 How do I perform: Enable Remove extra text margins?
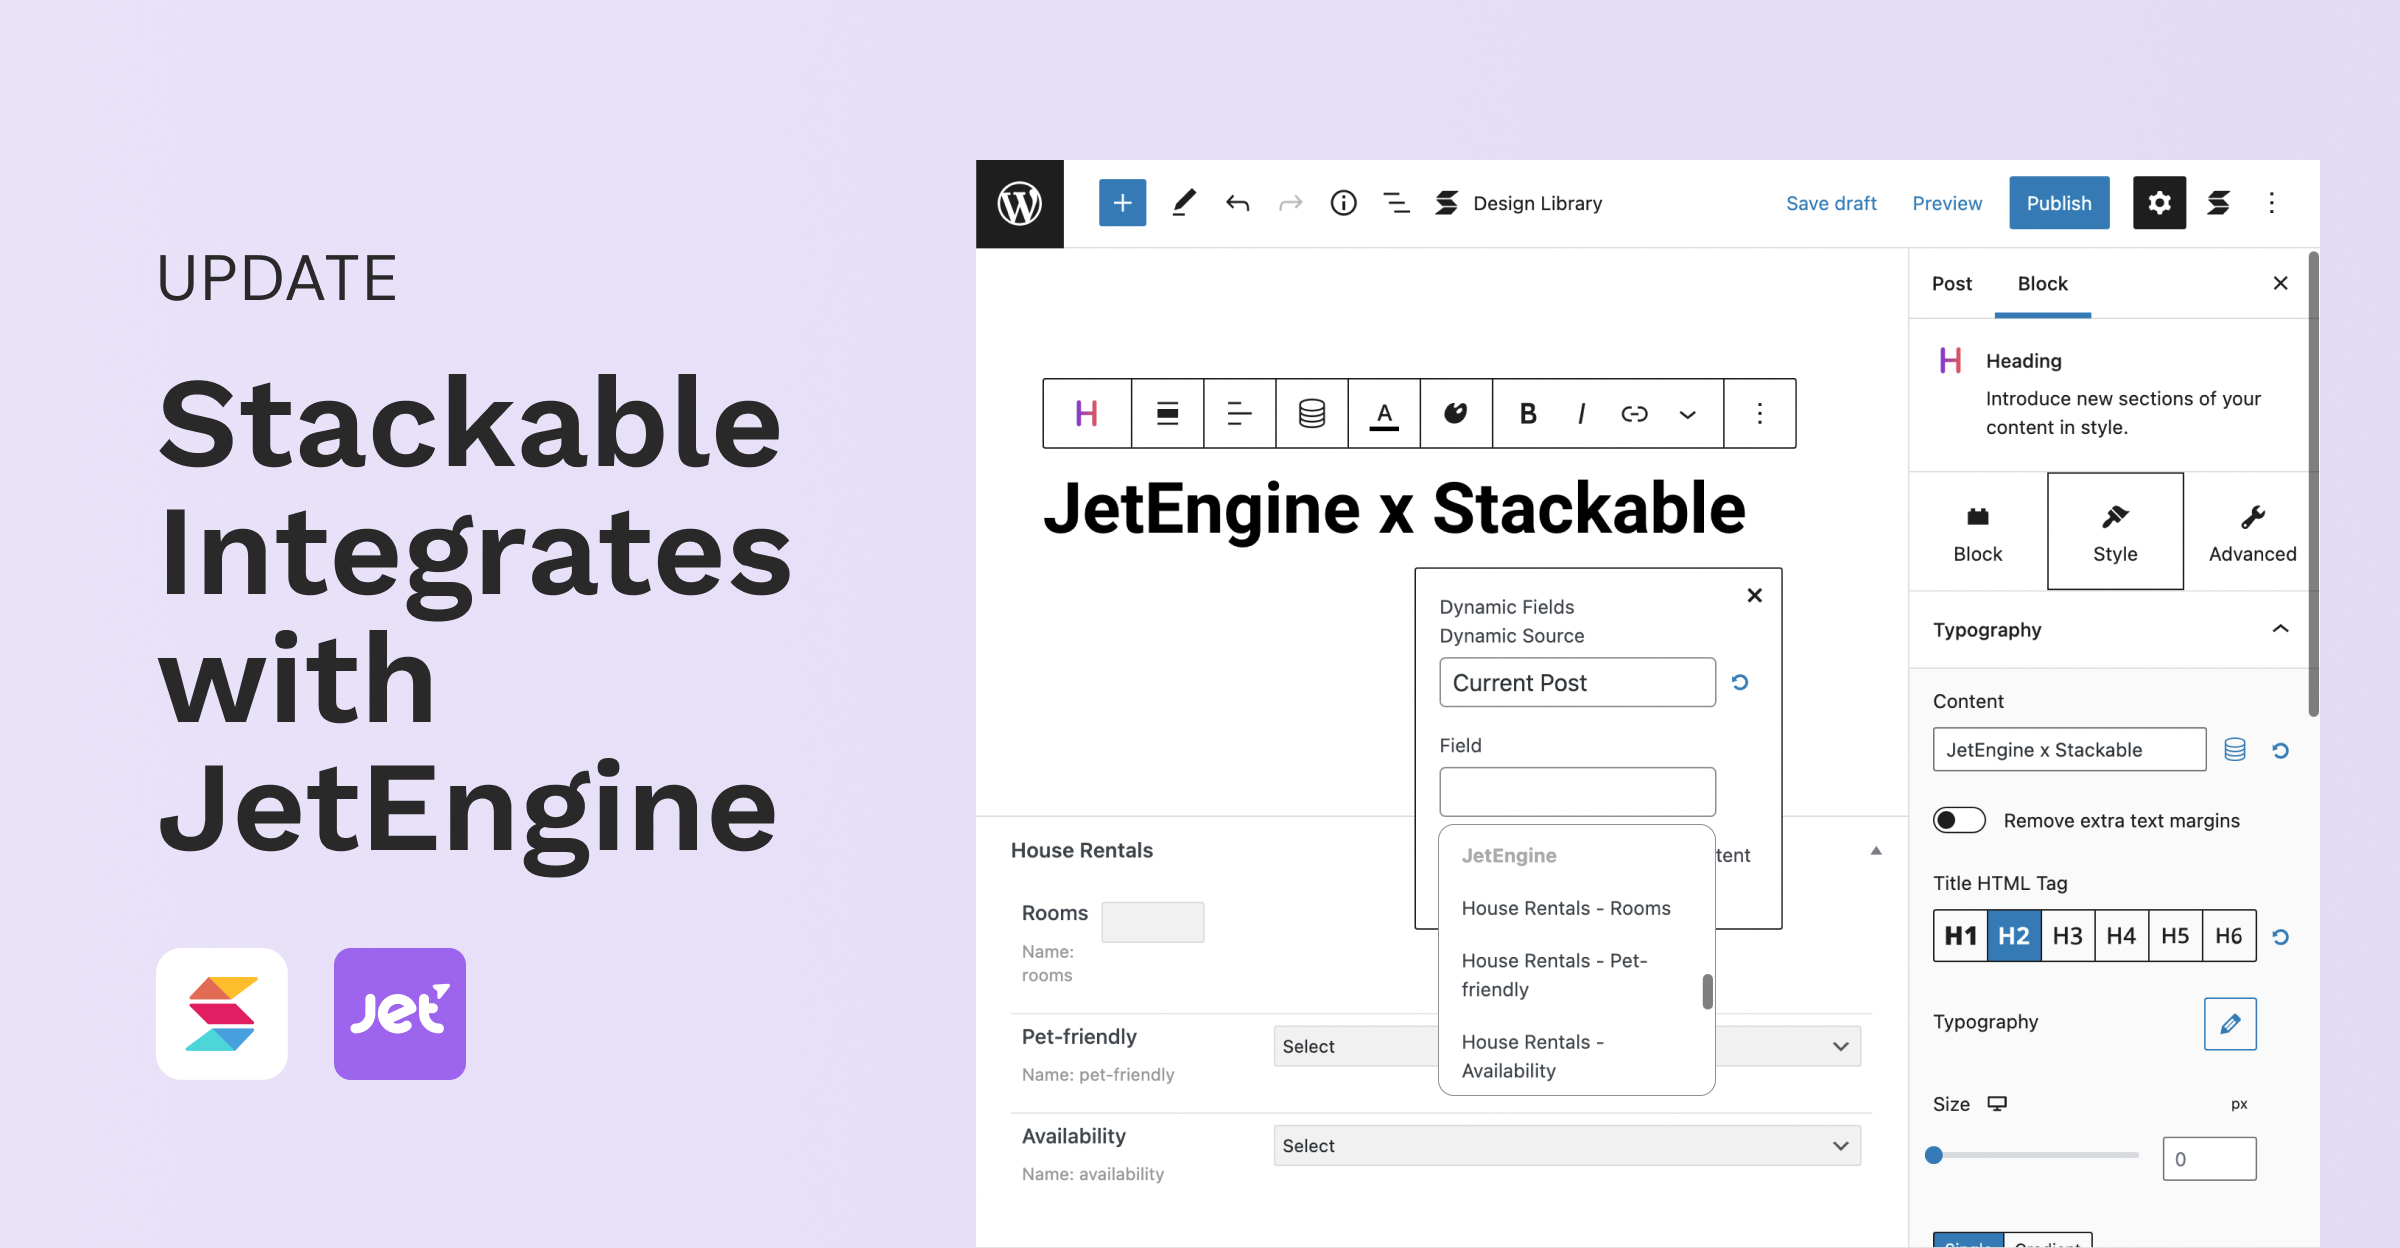coord(1959,820)
